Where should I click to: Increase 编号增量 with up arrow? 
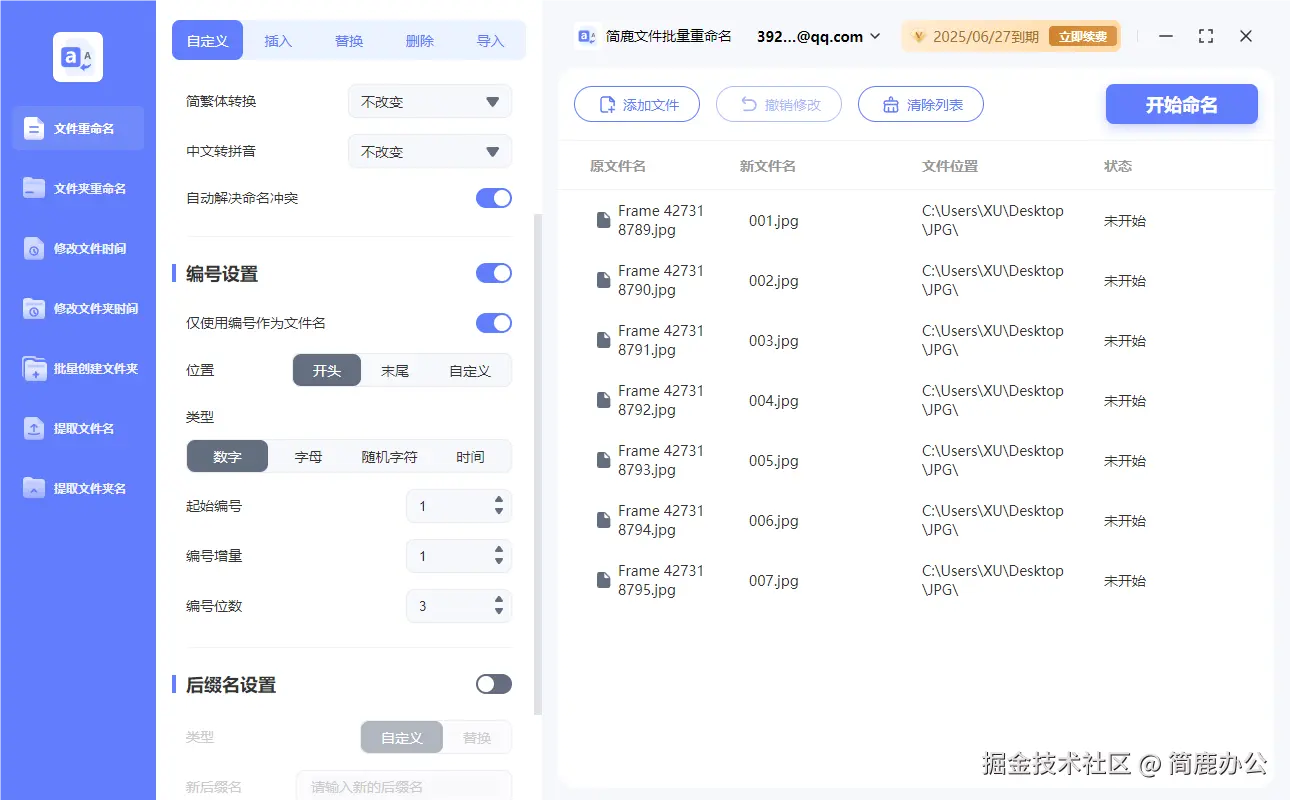499,549
